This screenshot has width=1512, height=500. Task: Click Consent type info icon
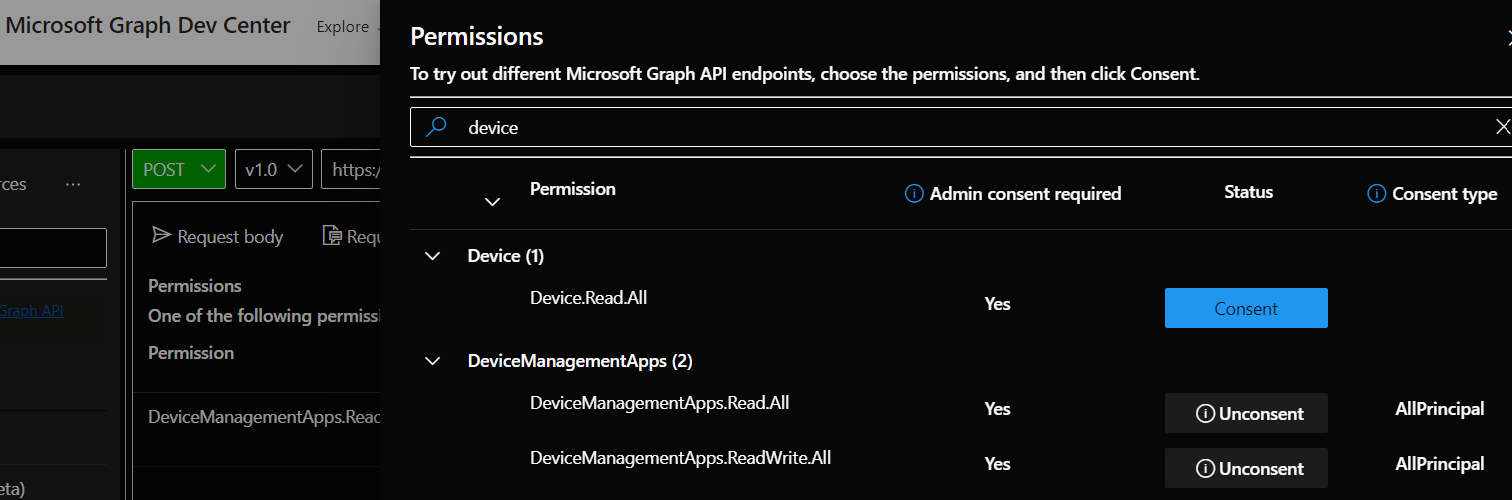click(x=1376, y=194)
